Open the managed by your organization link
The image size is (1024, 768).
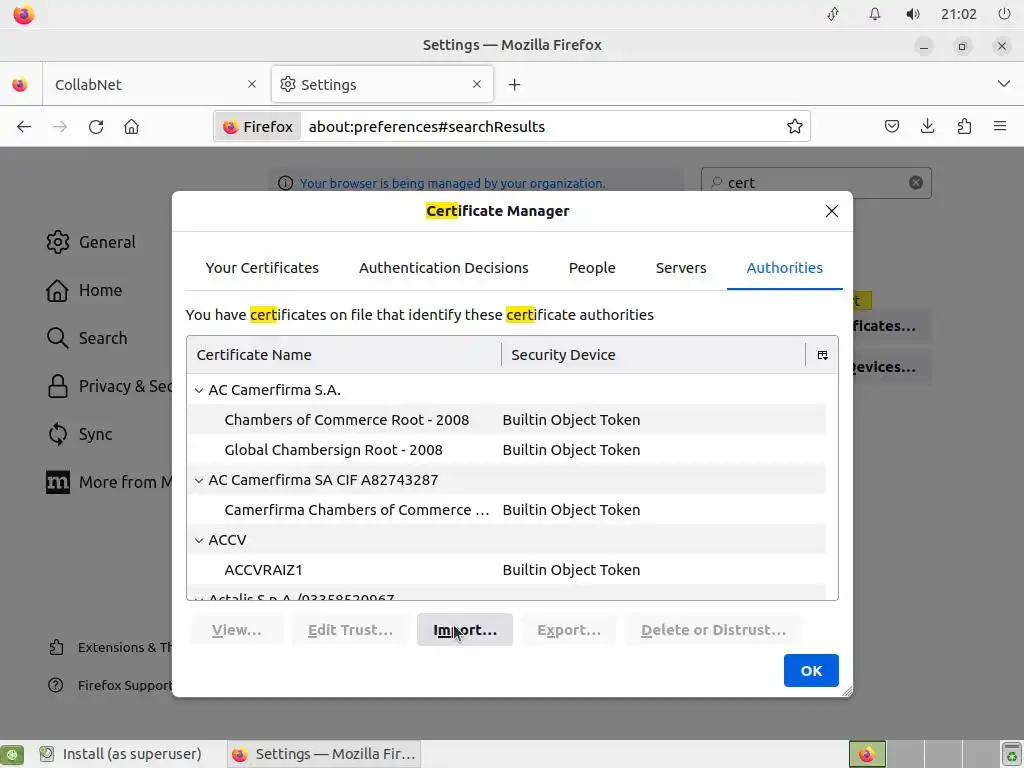[453, 184]
